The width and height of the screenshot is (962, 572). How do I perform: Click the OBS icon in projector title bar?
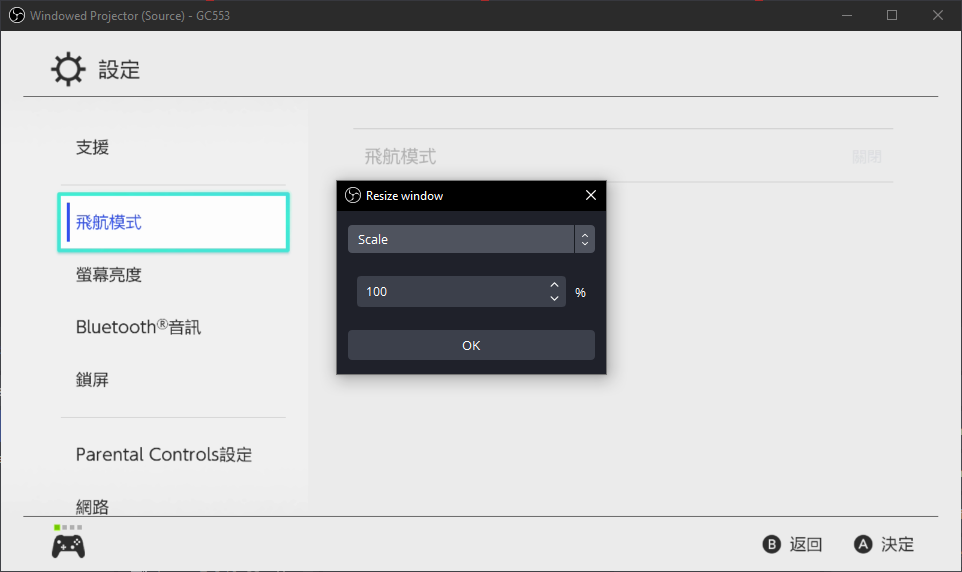pyautogui.click(x=17, y=15)
